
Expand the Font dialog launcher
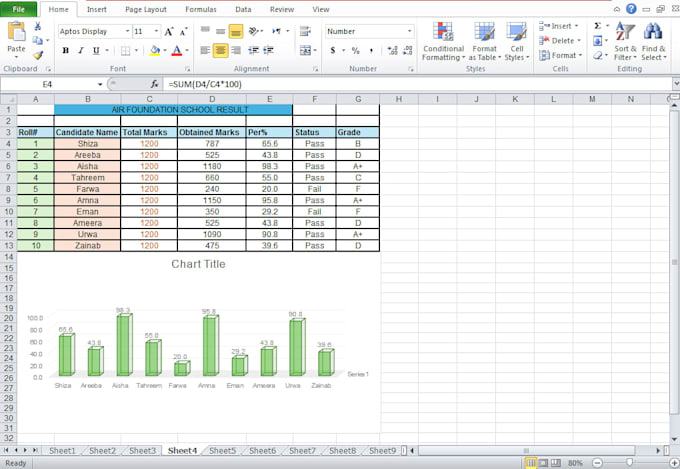click(x=187, y=69)
